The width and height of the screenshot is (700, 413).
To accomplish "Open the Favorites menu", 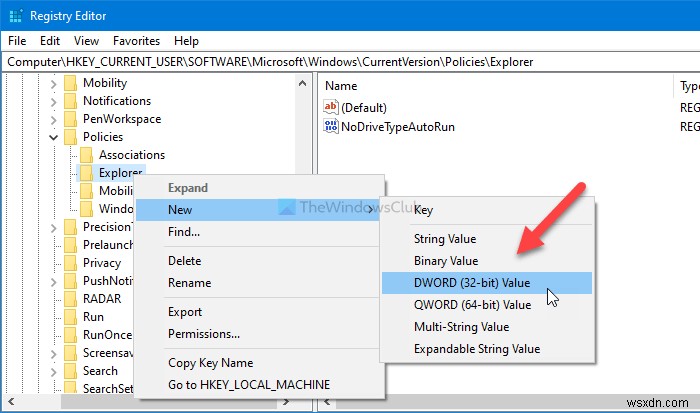I will (136, 41).
